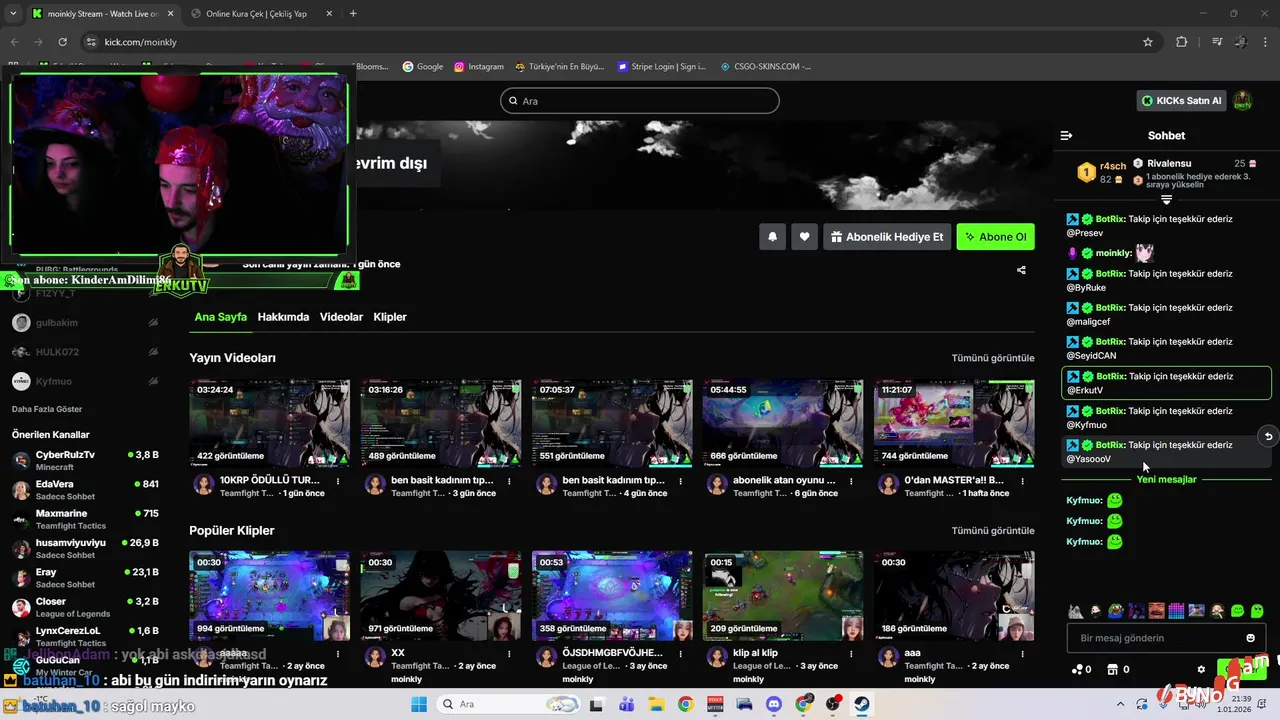The height and width of the screenshot is (720, 1280).
Task: Switch to the Videolar tab
Action: 341,317
